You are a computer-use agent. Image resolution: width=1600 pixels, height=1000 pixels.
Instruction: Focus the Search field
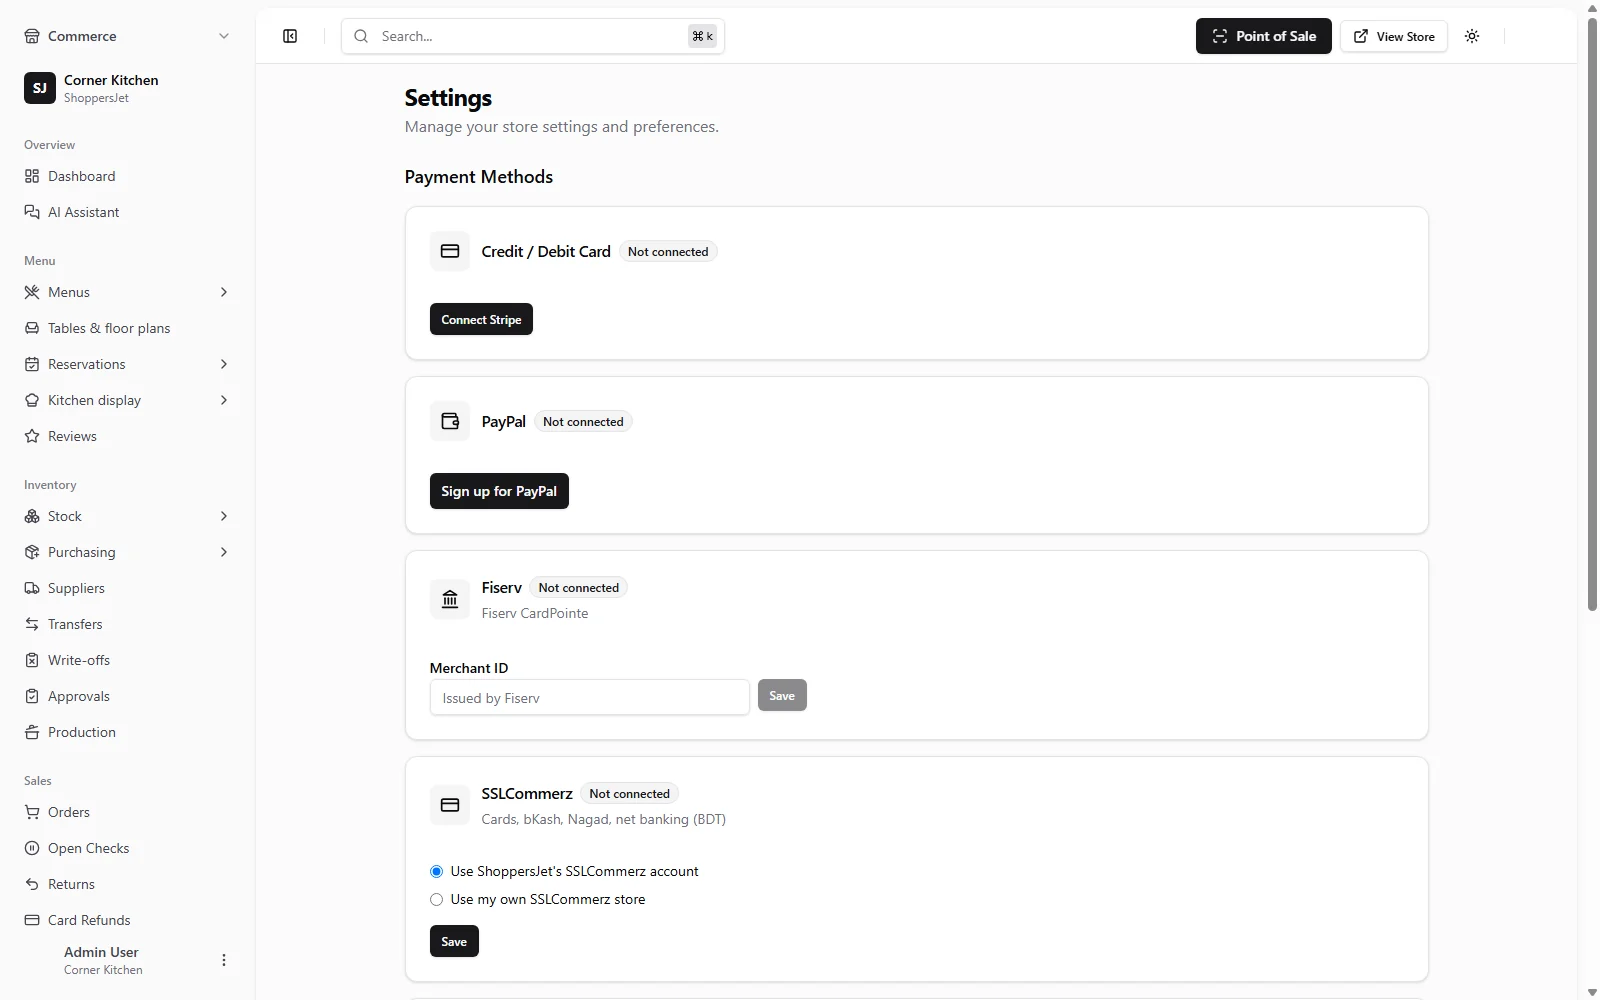coord(533,36)
